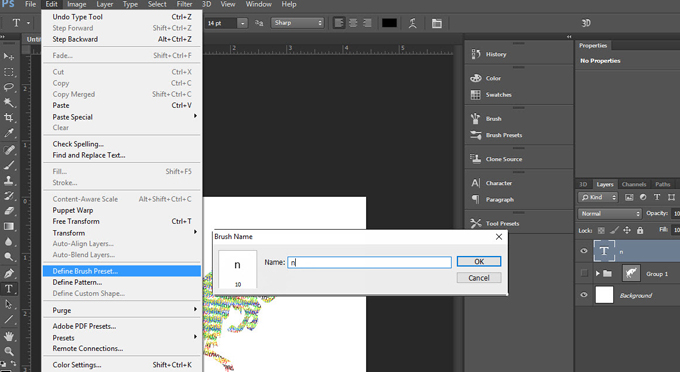Choose Define Brush Preset menu item
680x372 pixels.
click(x=122, y=271)
